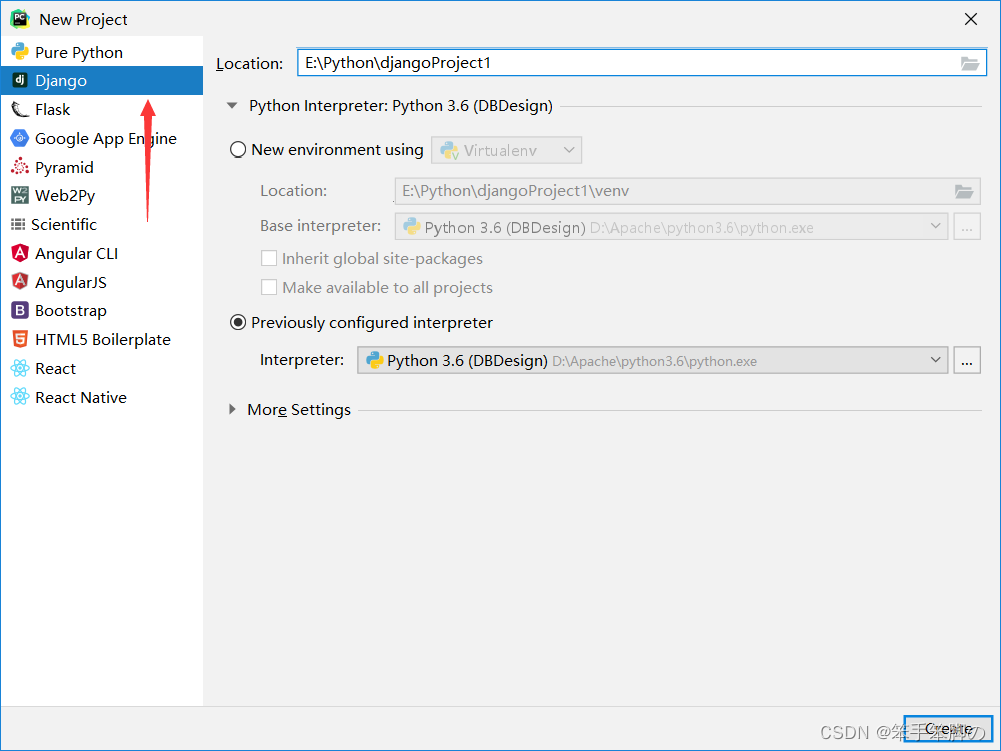Open the Base interpreter dropdown

(670, 227)
